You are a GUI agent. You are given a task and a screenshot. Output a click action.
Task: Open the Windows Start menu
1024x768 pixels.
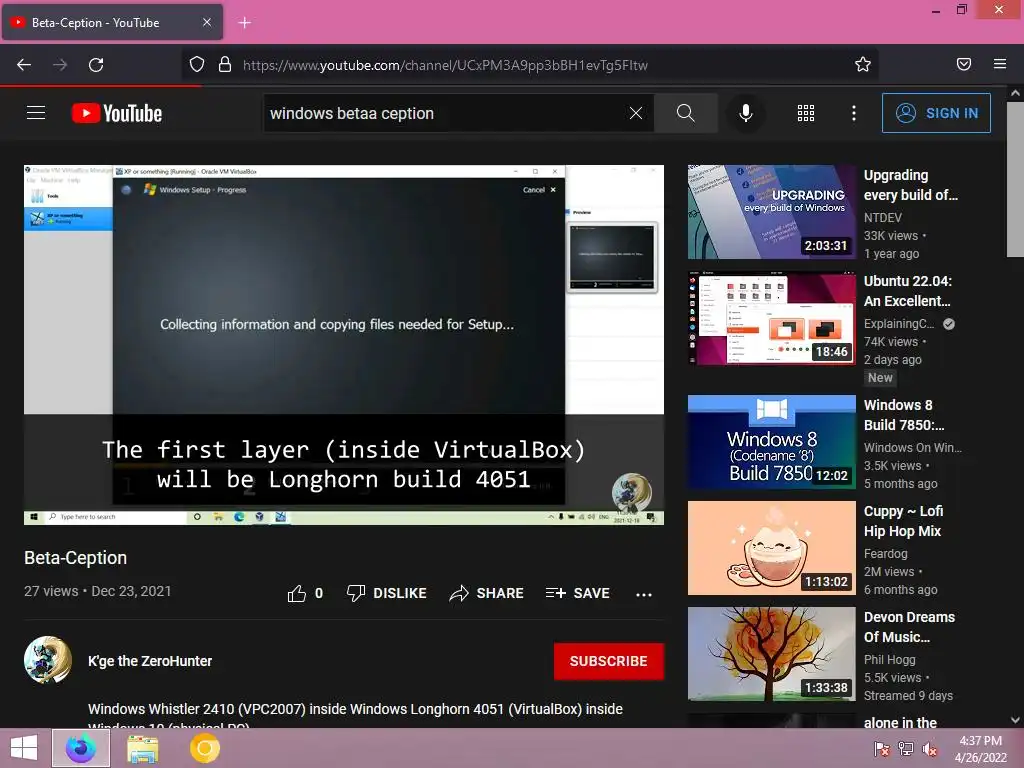coord(24,748)
